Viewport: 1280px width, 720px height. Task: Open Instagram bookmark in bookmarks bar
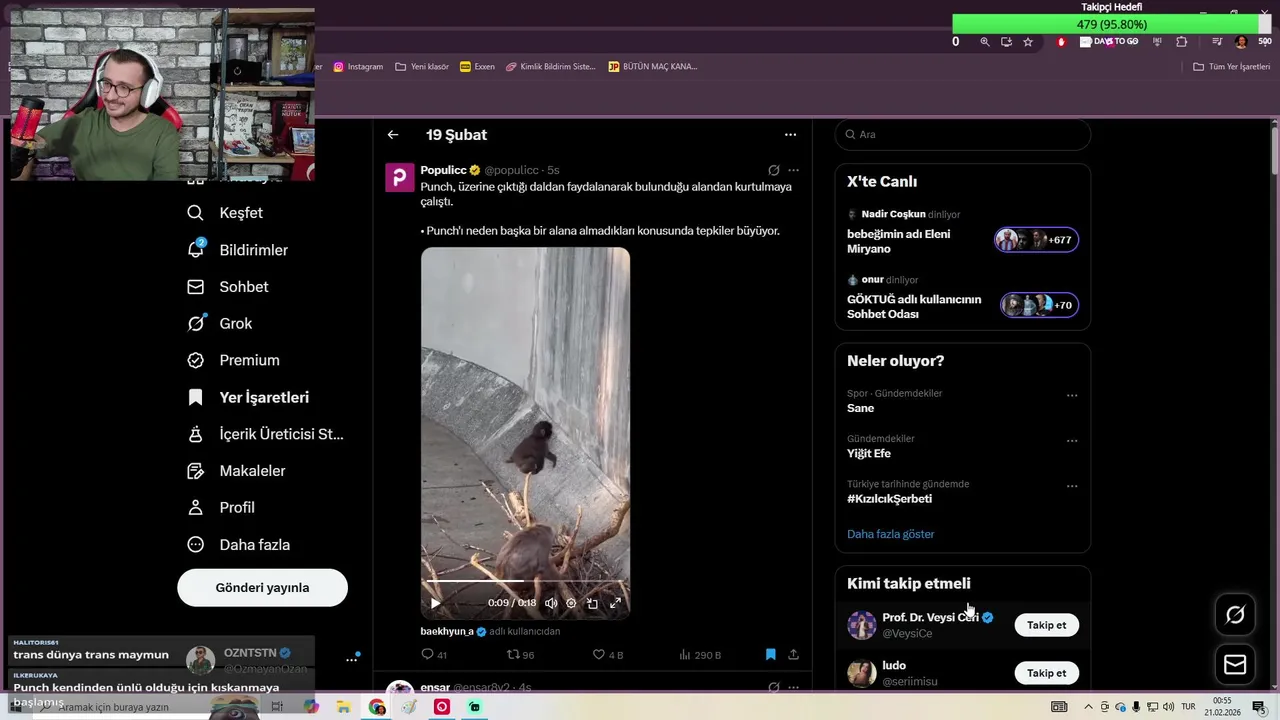(x=358, y=67)
